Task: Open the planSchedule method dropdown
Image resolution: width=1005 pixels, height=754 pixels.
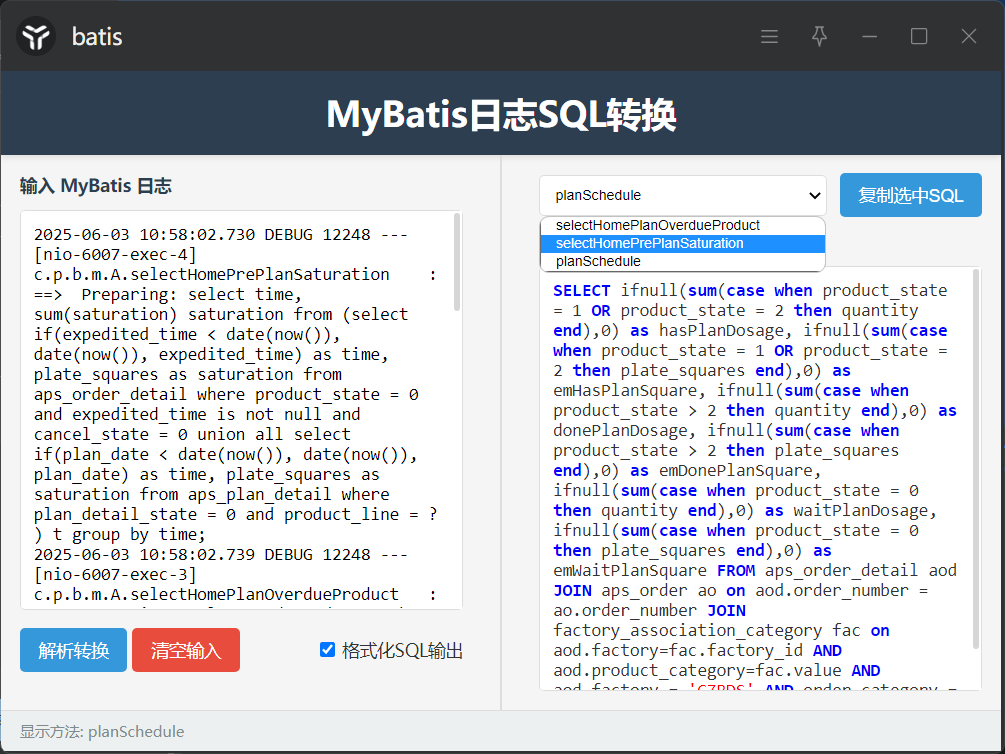Action: [683, 195]
